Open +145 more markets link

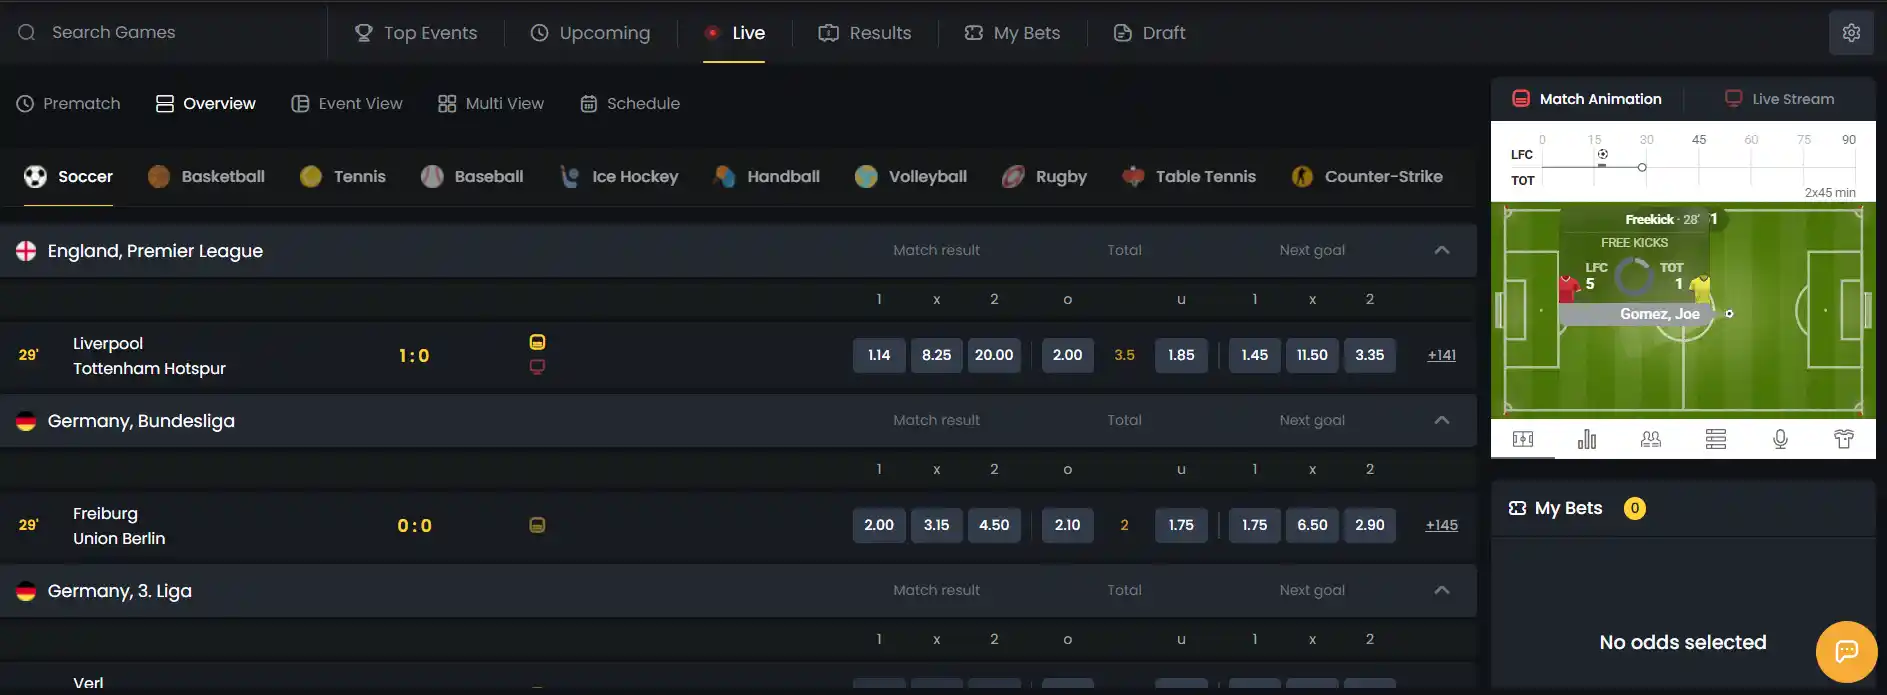[1441, 525]
